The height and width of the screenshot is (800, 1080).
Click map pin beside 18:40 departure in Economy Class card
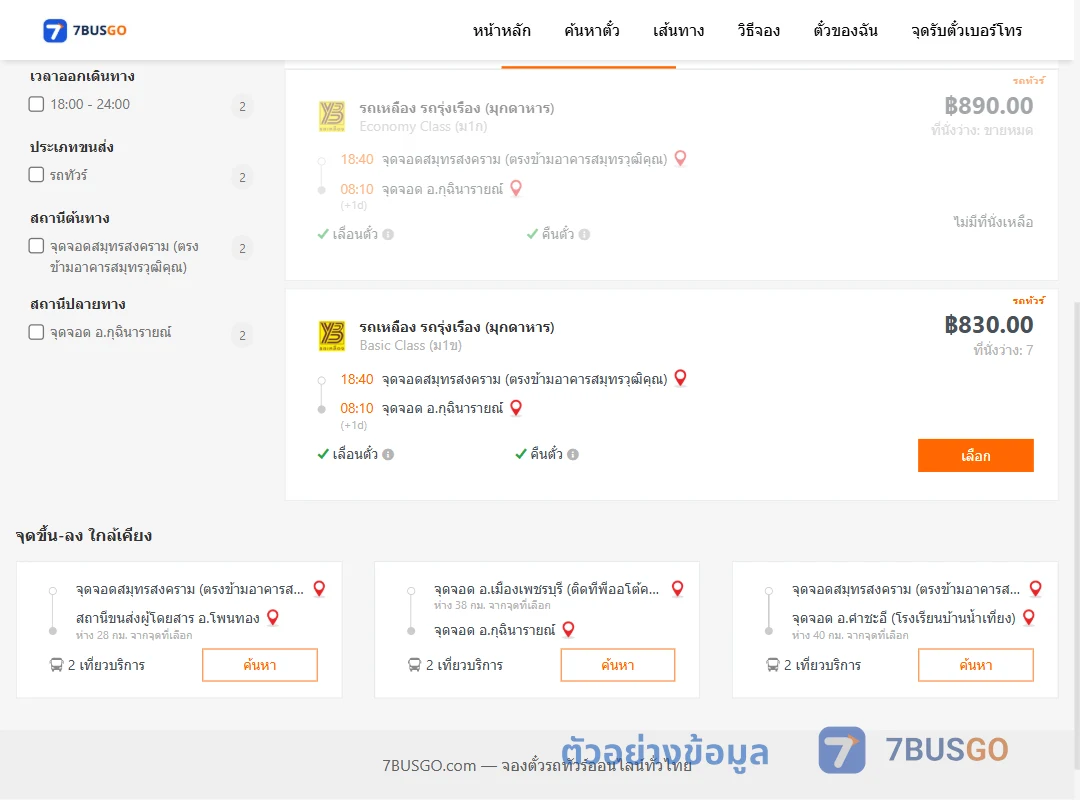pyautogui.click(x=681, y=158)
